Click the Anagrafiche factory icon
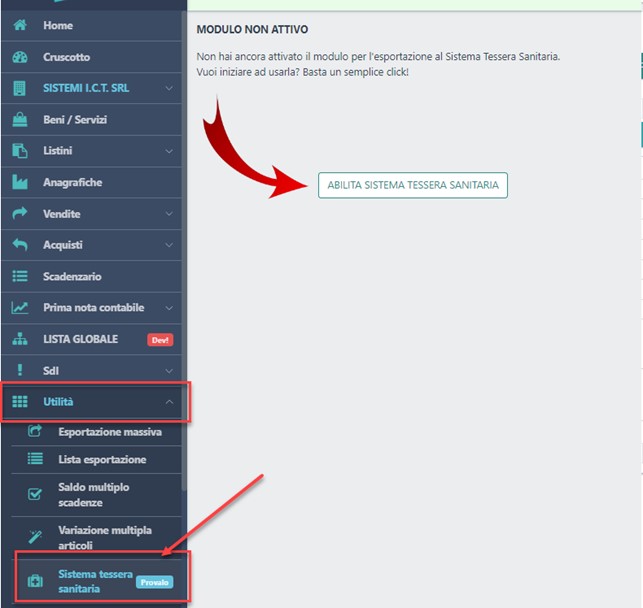The width and height of the screenshot is (643, 608). (20, 183)
